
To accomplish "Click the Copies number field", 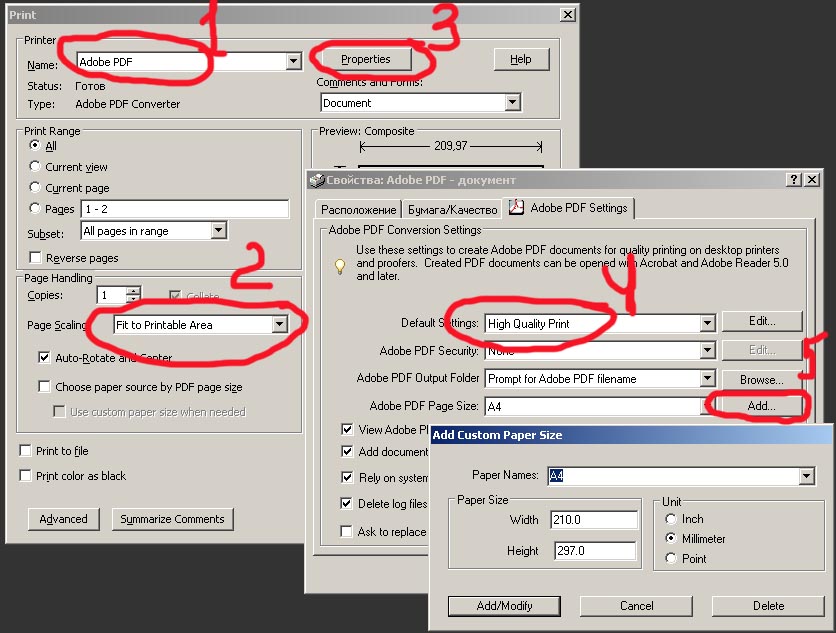I will (x=111, y=295).
